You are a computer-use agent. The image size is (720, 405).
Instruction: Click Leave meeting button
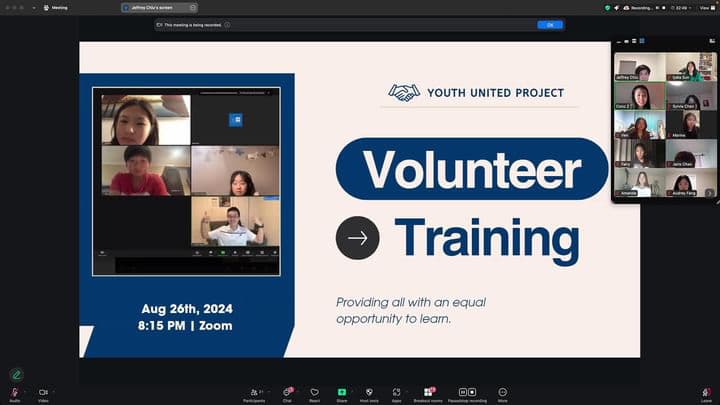tap(706, 392)
